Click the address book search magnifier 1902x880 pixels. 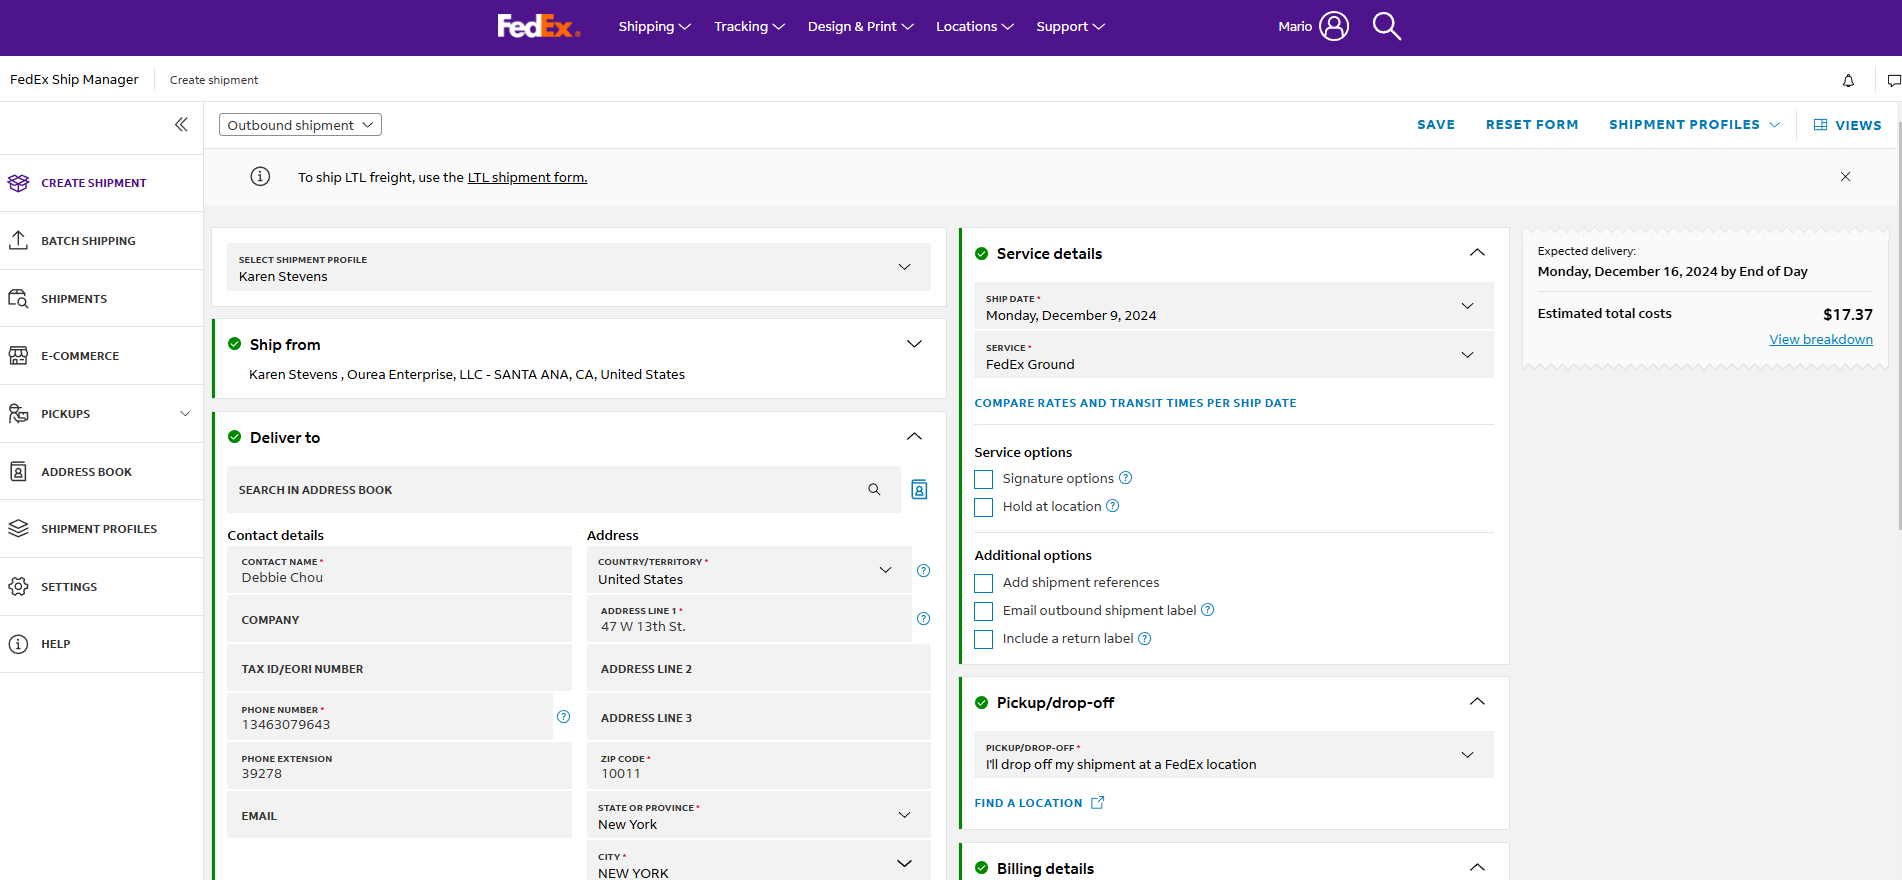click(x=874, y=490)
